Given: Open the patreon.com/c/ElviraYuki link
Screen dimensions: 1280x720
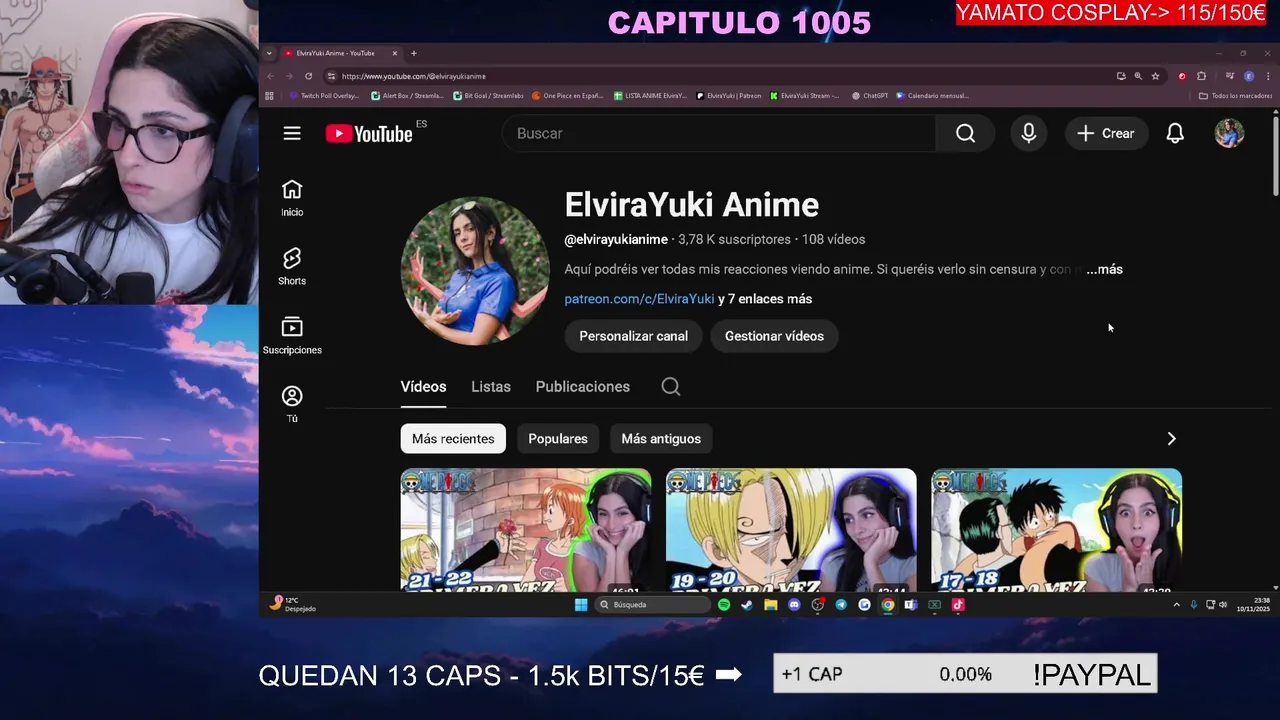Looking at the screenshot, I should pyautogui.click(x=639, y=299).
